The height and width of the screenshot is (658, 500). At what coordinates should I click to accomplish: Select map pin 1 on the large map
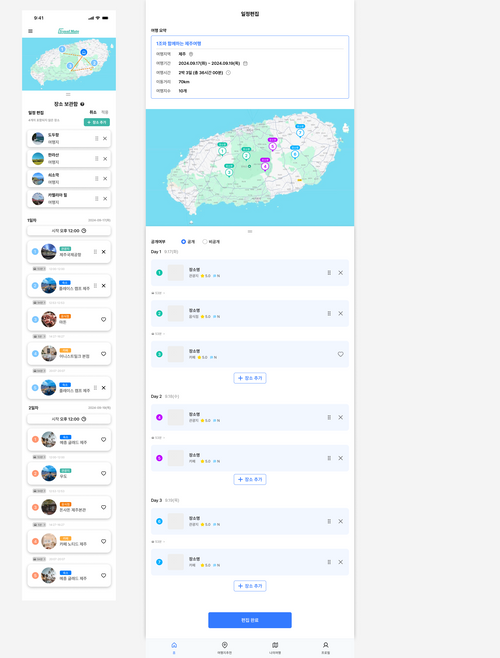pyautogui.click(x=222, y=150)
